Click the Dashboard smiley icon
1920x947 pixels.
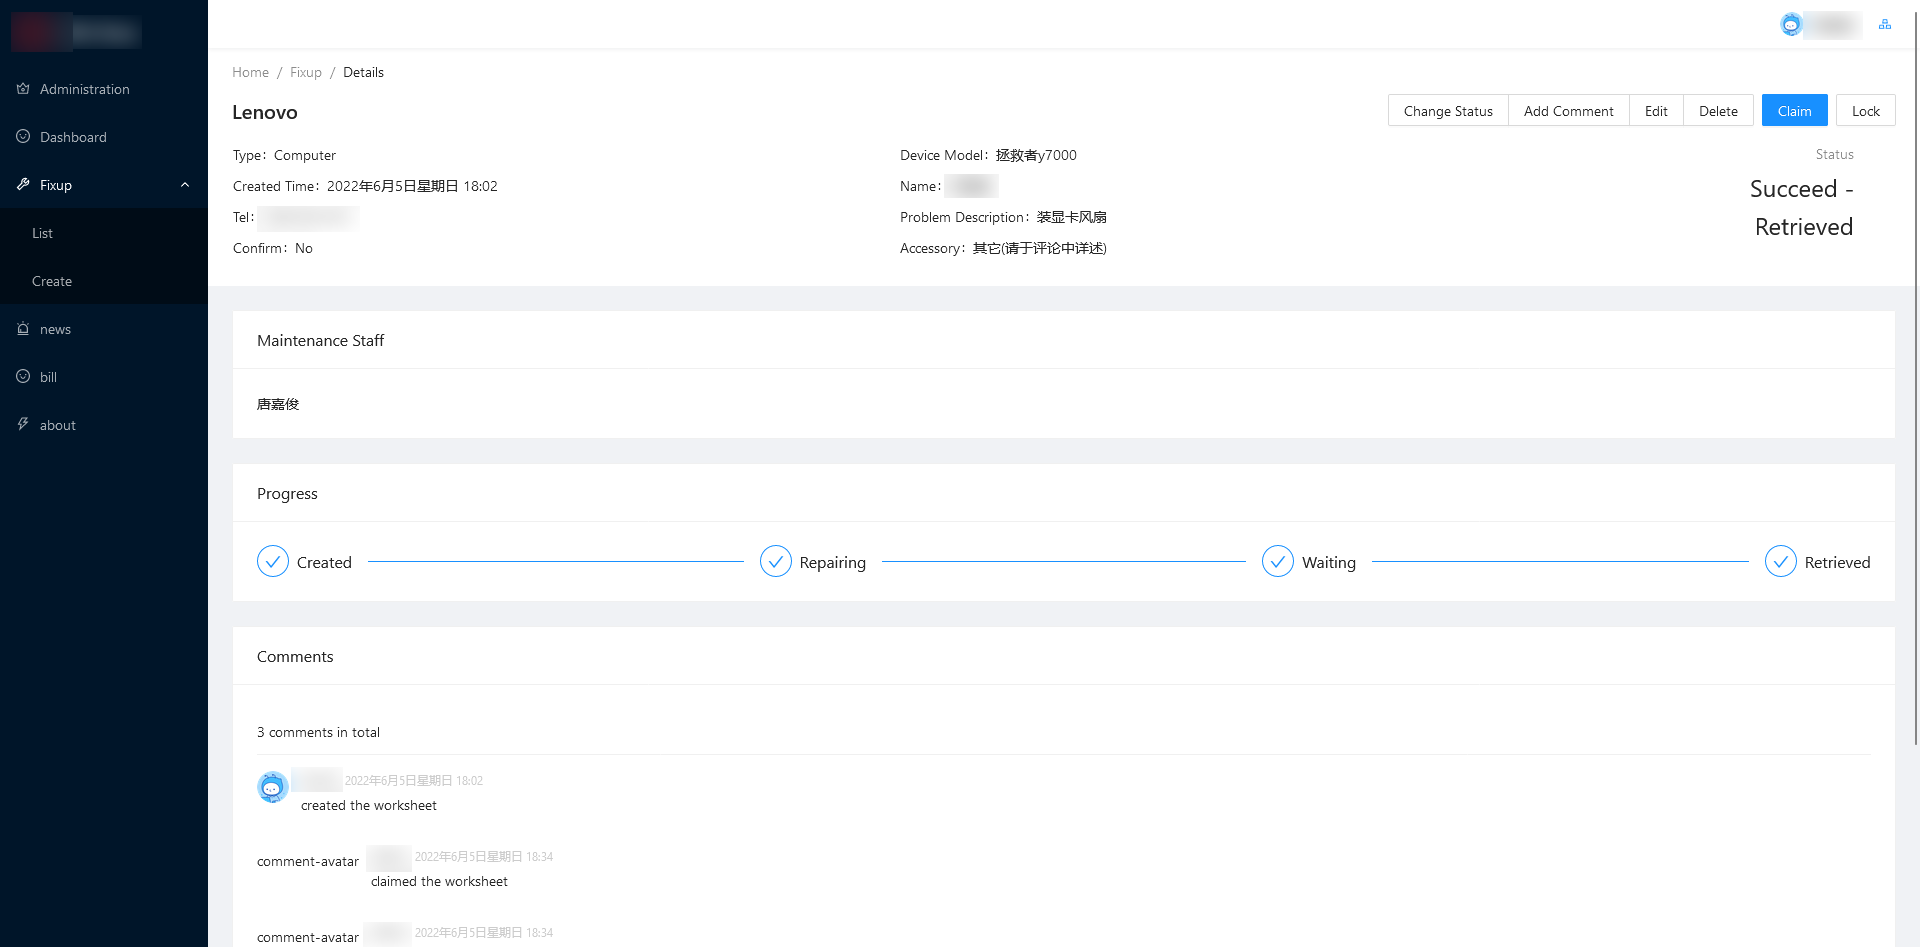(x=23, y=137)
